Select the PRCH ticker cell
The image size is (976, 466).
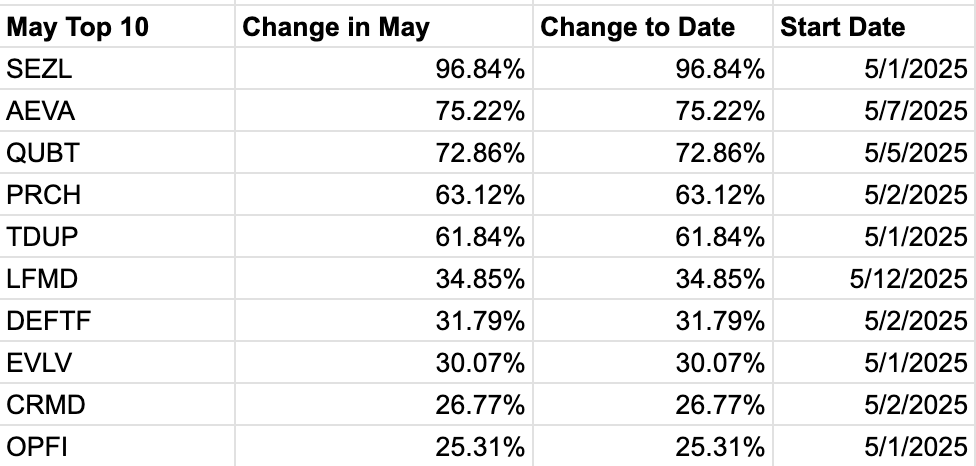pyautogui.click(x=117, y=195)
